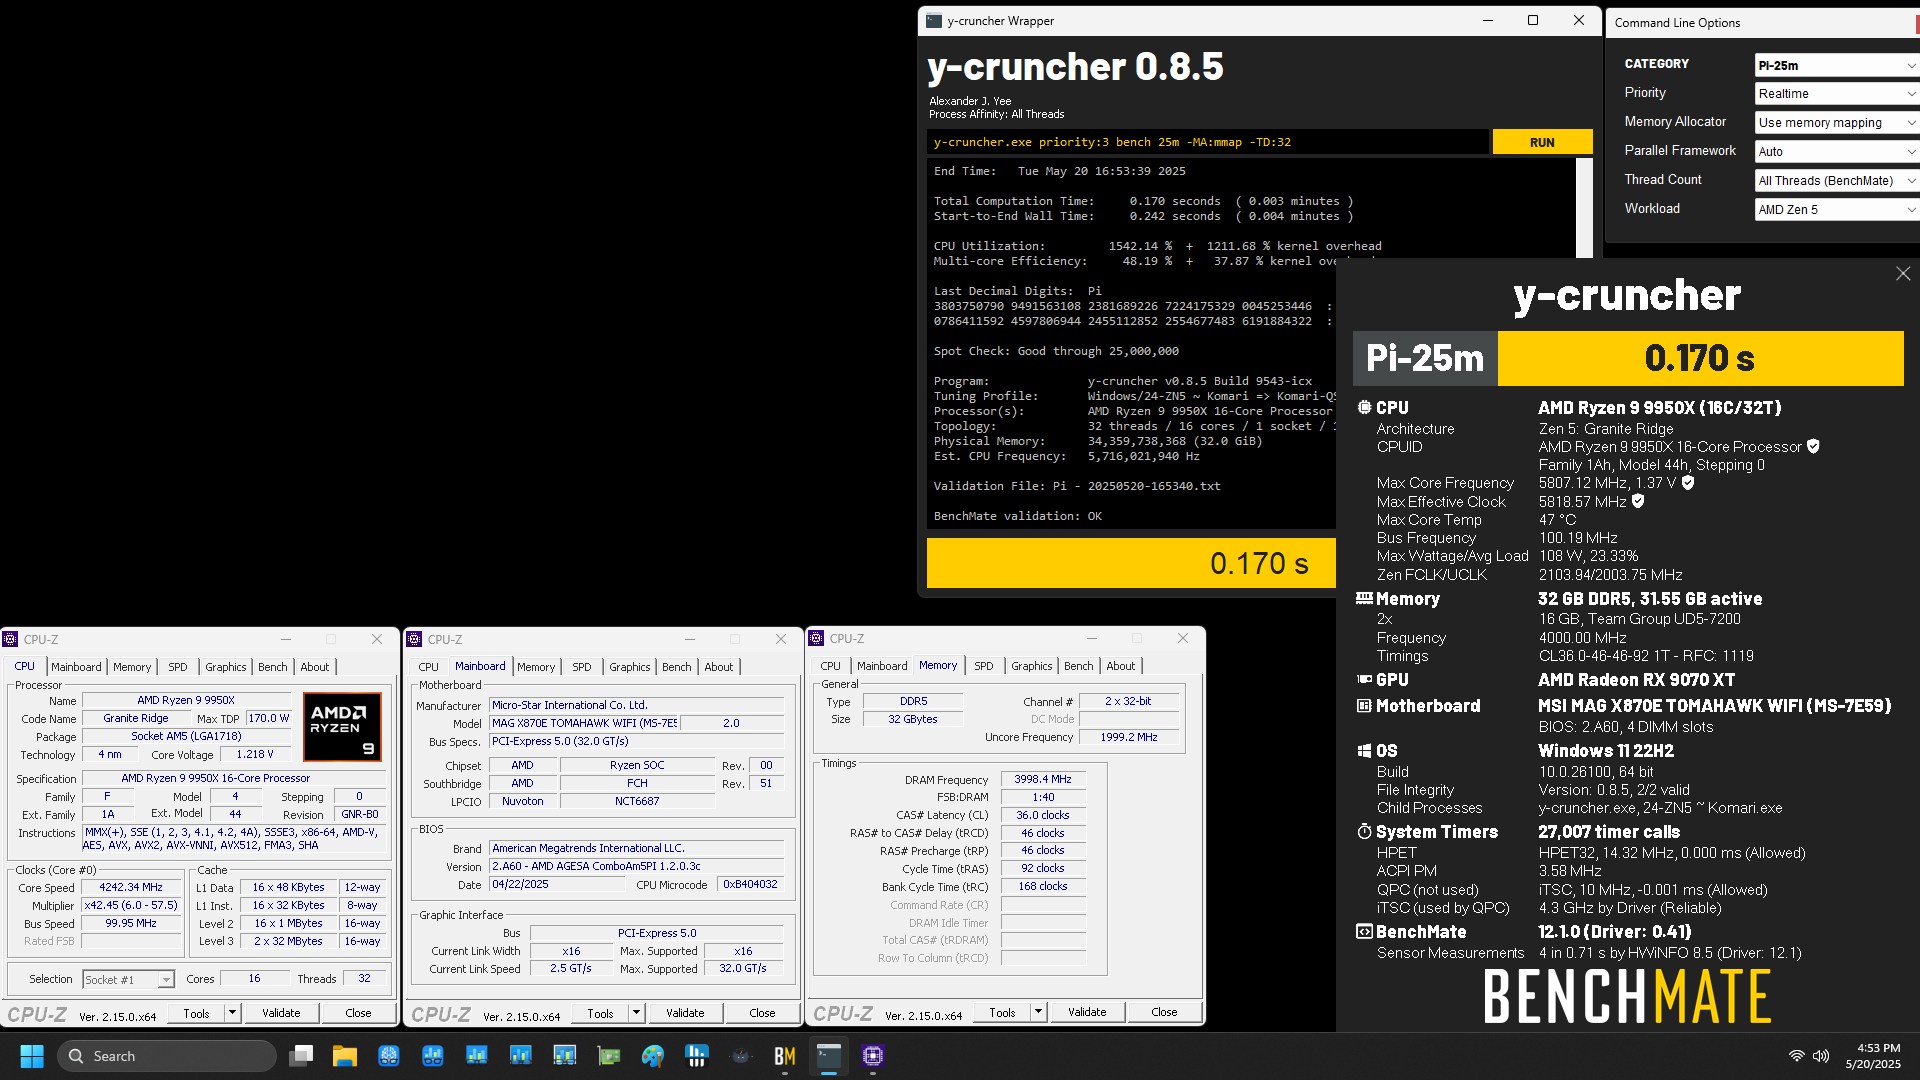Open Bench tab in CPU-Z window showing Processor info
Screen dimensions: 1920x1080
(273, 667)
